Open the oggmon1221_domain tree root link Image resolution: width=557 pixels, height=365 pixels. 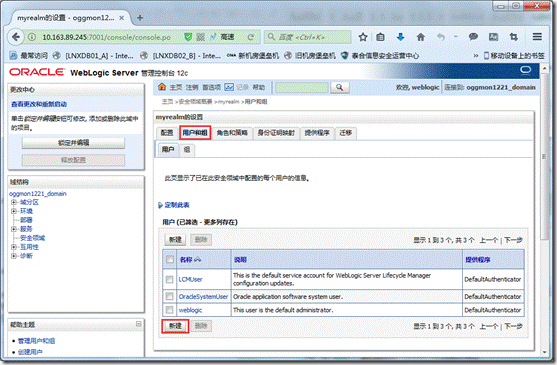(38, 194)
